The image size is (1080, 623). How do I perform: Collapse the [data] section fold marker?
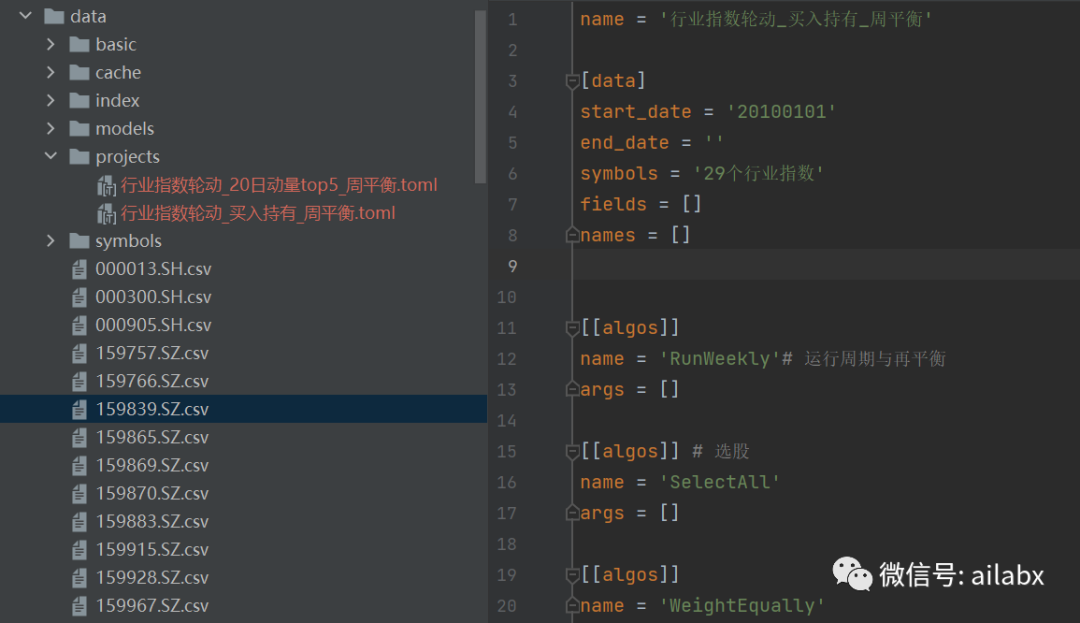[570, 80]
